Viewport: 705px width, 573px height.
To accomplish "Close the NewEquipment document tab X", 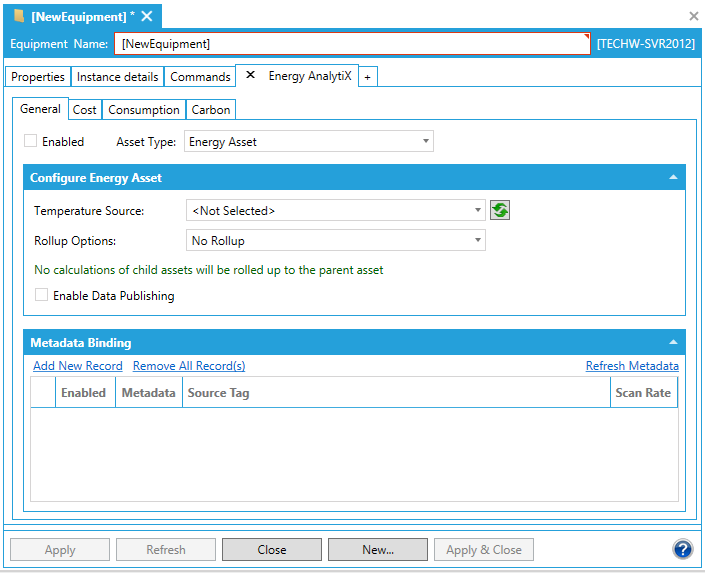I will tap(146, 16).
